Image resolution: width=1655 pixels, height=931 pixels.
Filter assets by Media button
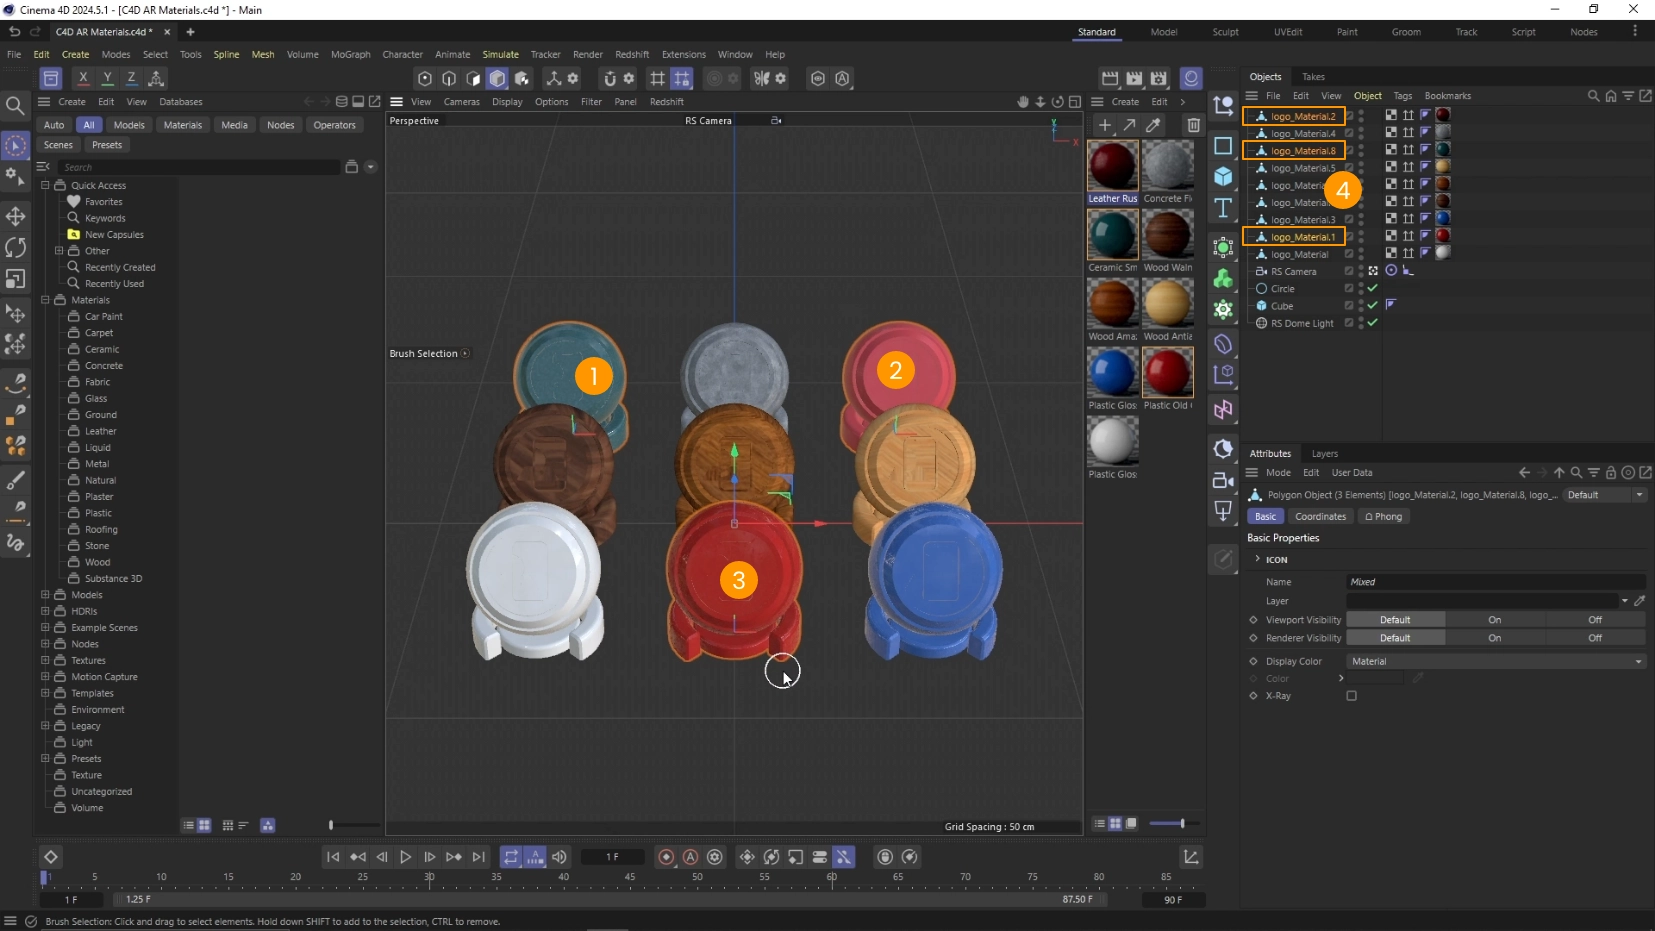coord(234,125)
